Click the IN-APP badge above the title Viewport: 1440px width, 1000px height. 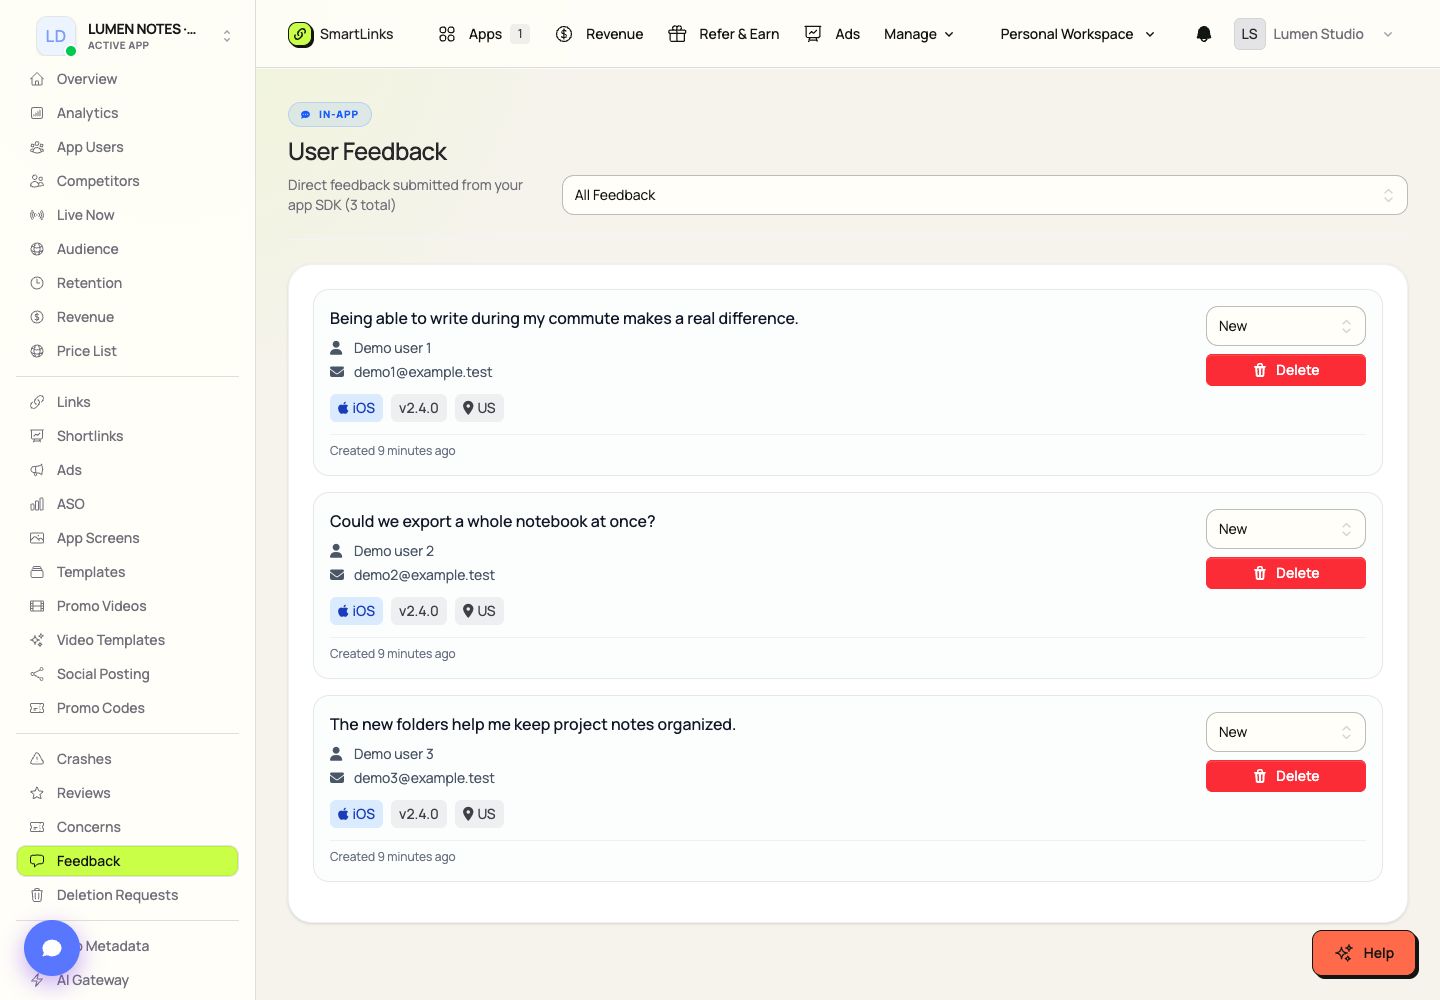click(x=330, y=115)
